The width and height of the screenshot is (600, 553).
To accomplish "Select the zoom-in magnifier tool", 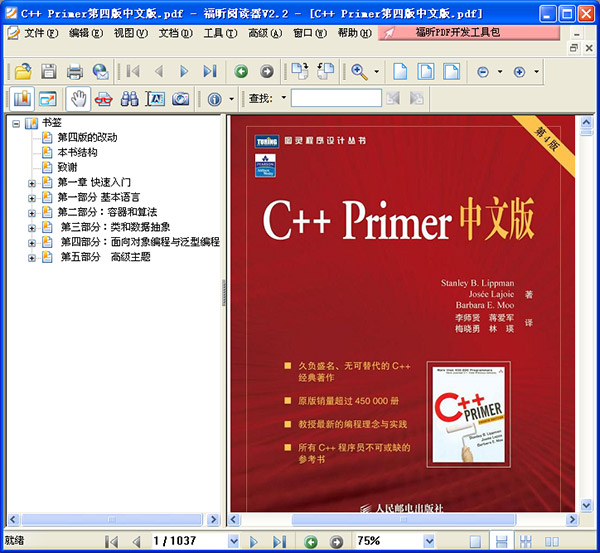I will click(x=359, y=72).
